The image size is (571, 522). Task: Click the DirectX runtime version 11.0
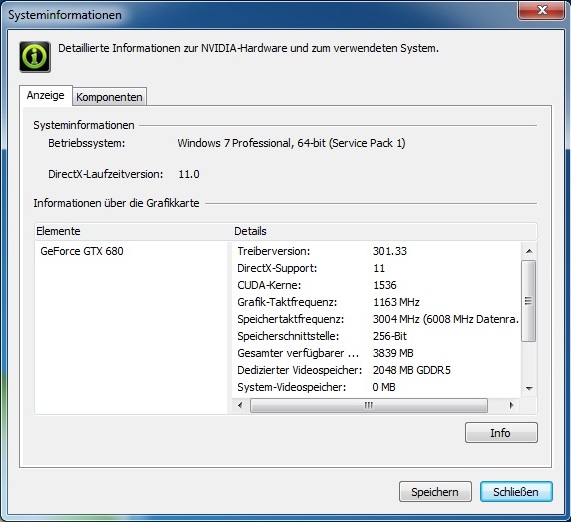[x=189, y=174]
